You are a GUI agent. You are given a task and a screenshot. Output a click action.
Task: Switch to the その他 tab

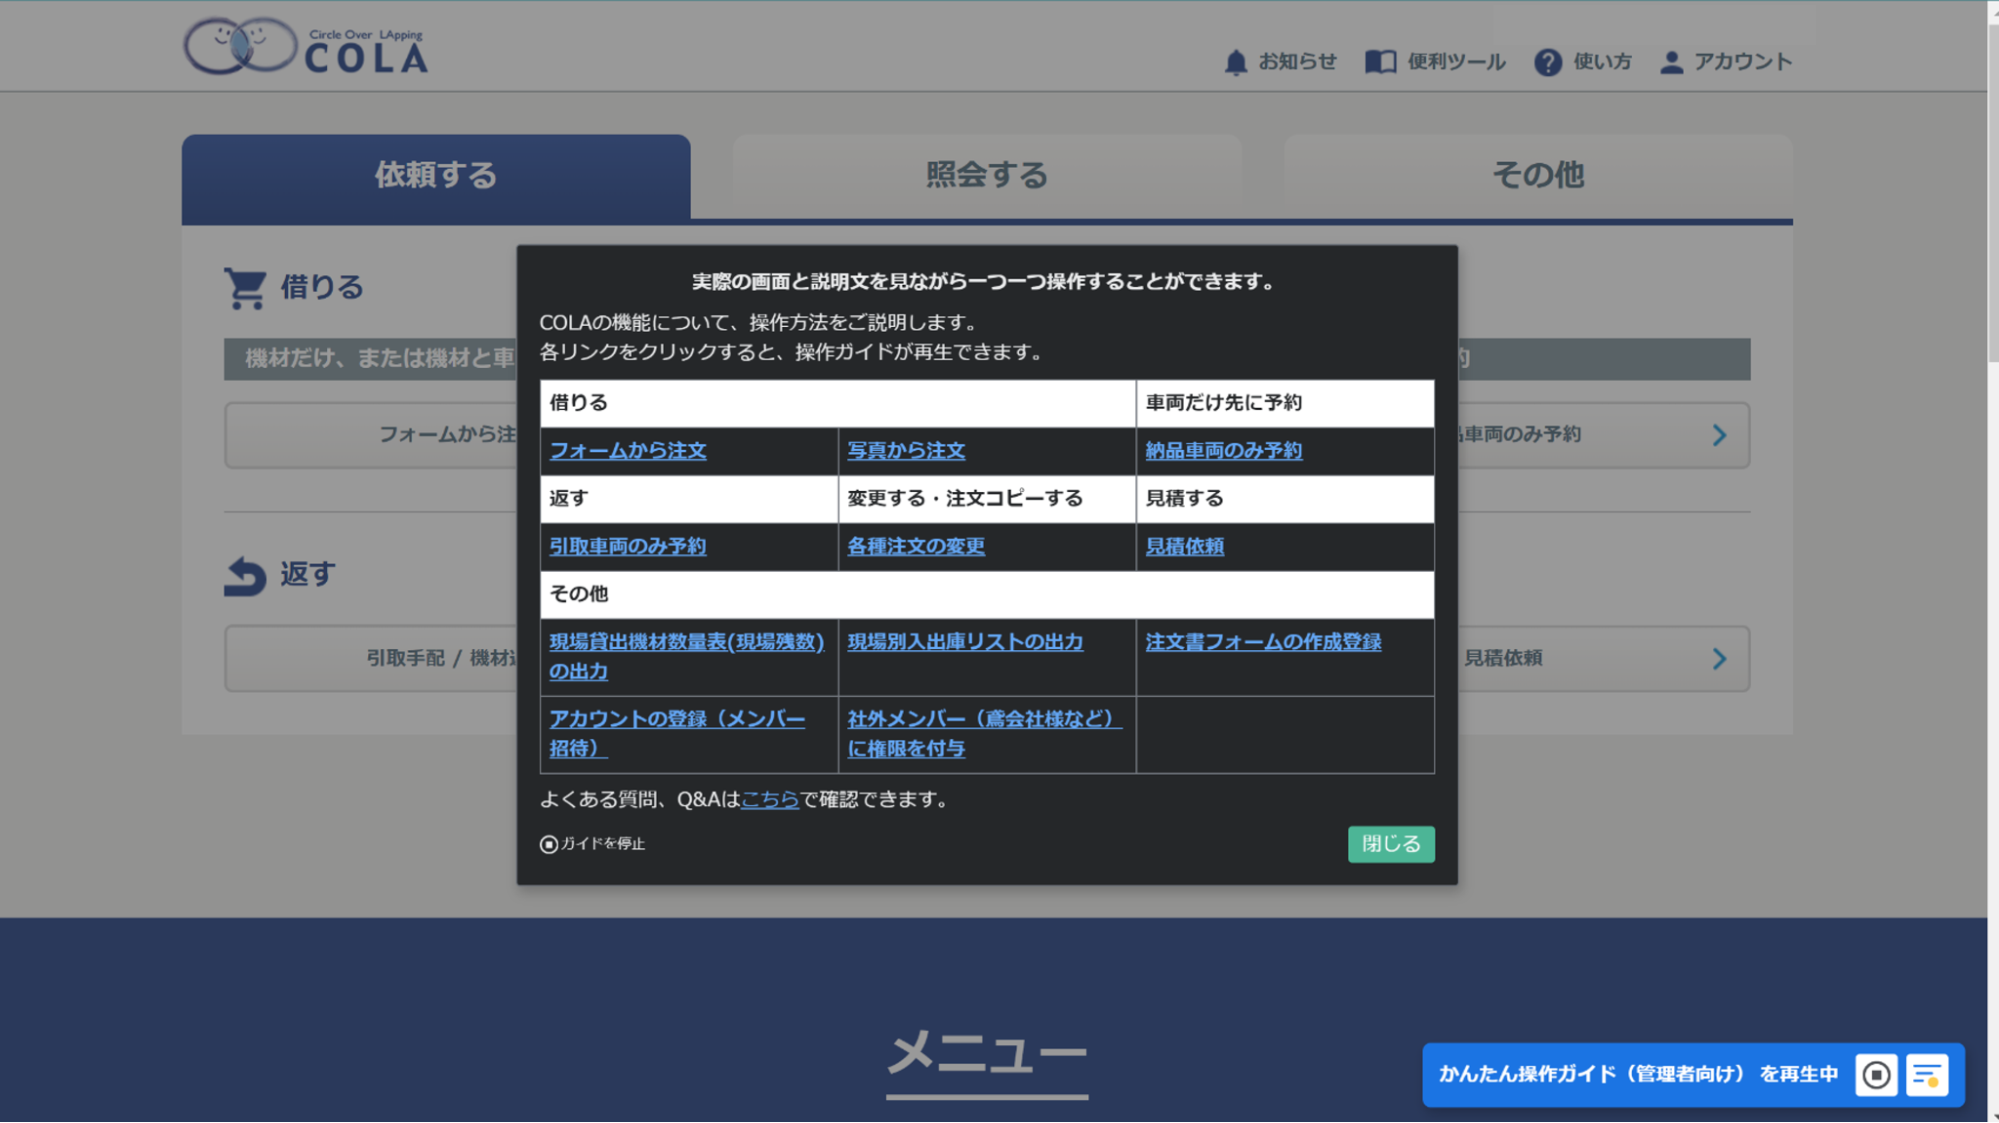pos(1537,174)
